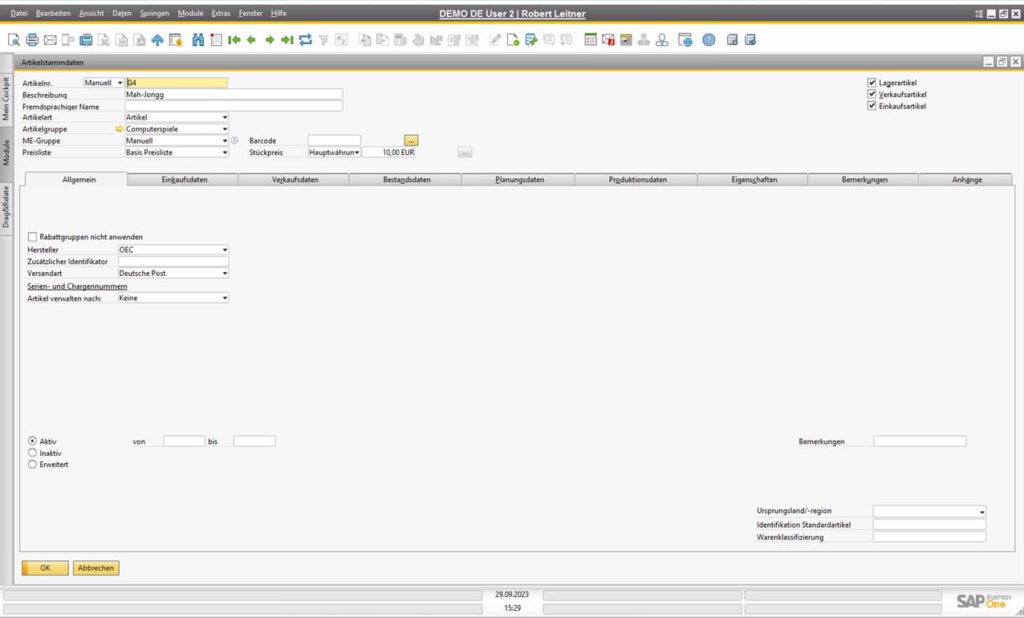Open the Artikelnr. Manuell dropdown
The width and height of the screenshot is (1024, 618).
[x=120, y=83]
